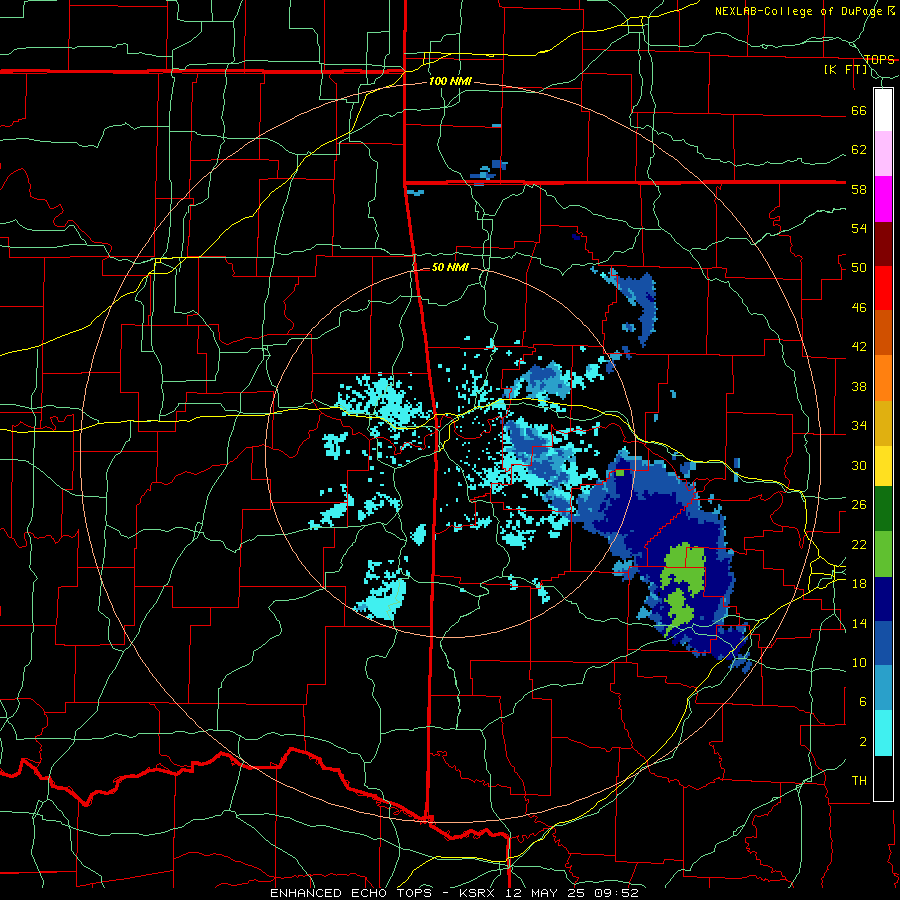
Task: Select the "2" legend value
Action: [862, 742]
